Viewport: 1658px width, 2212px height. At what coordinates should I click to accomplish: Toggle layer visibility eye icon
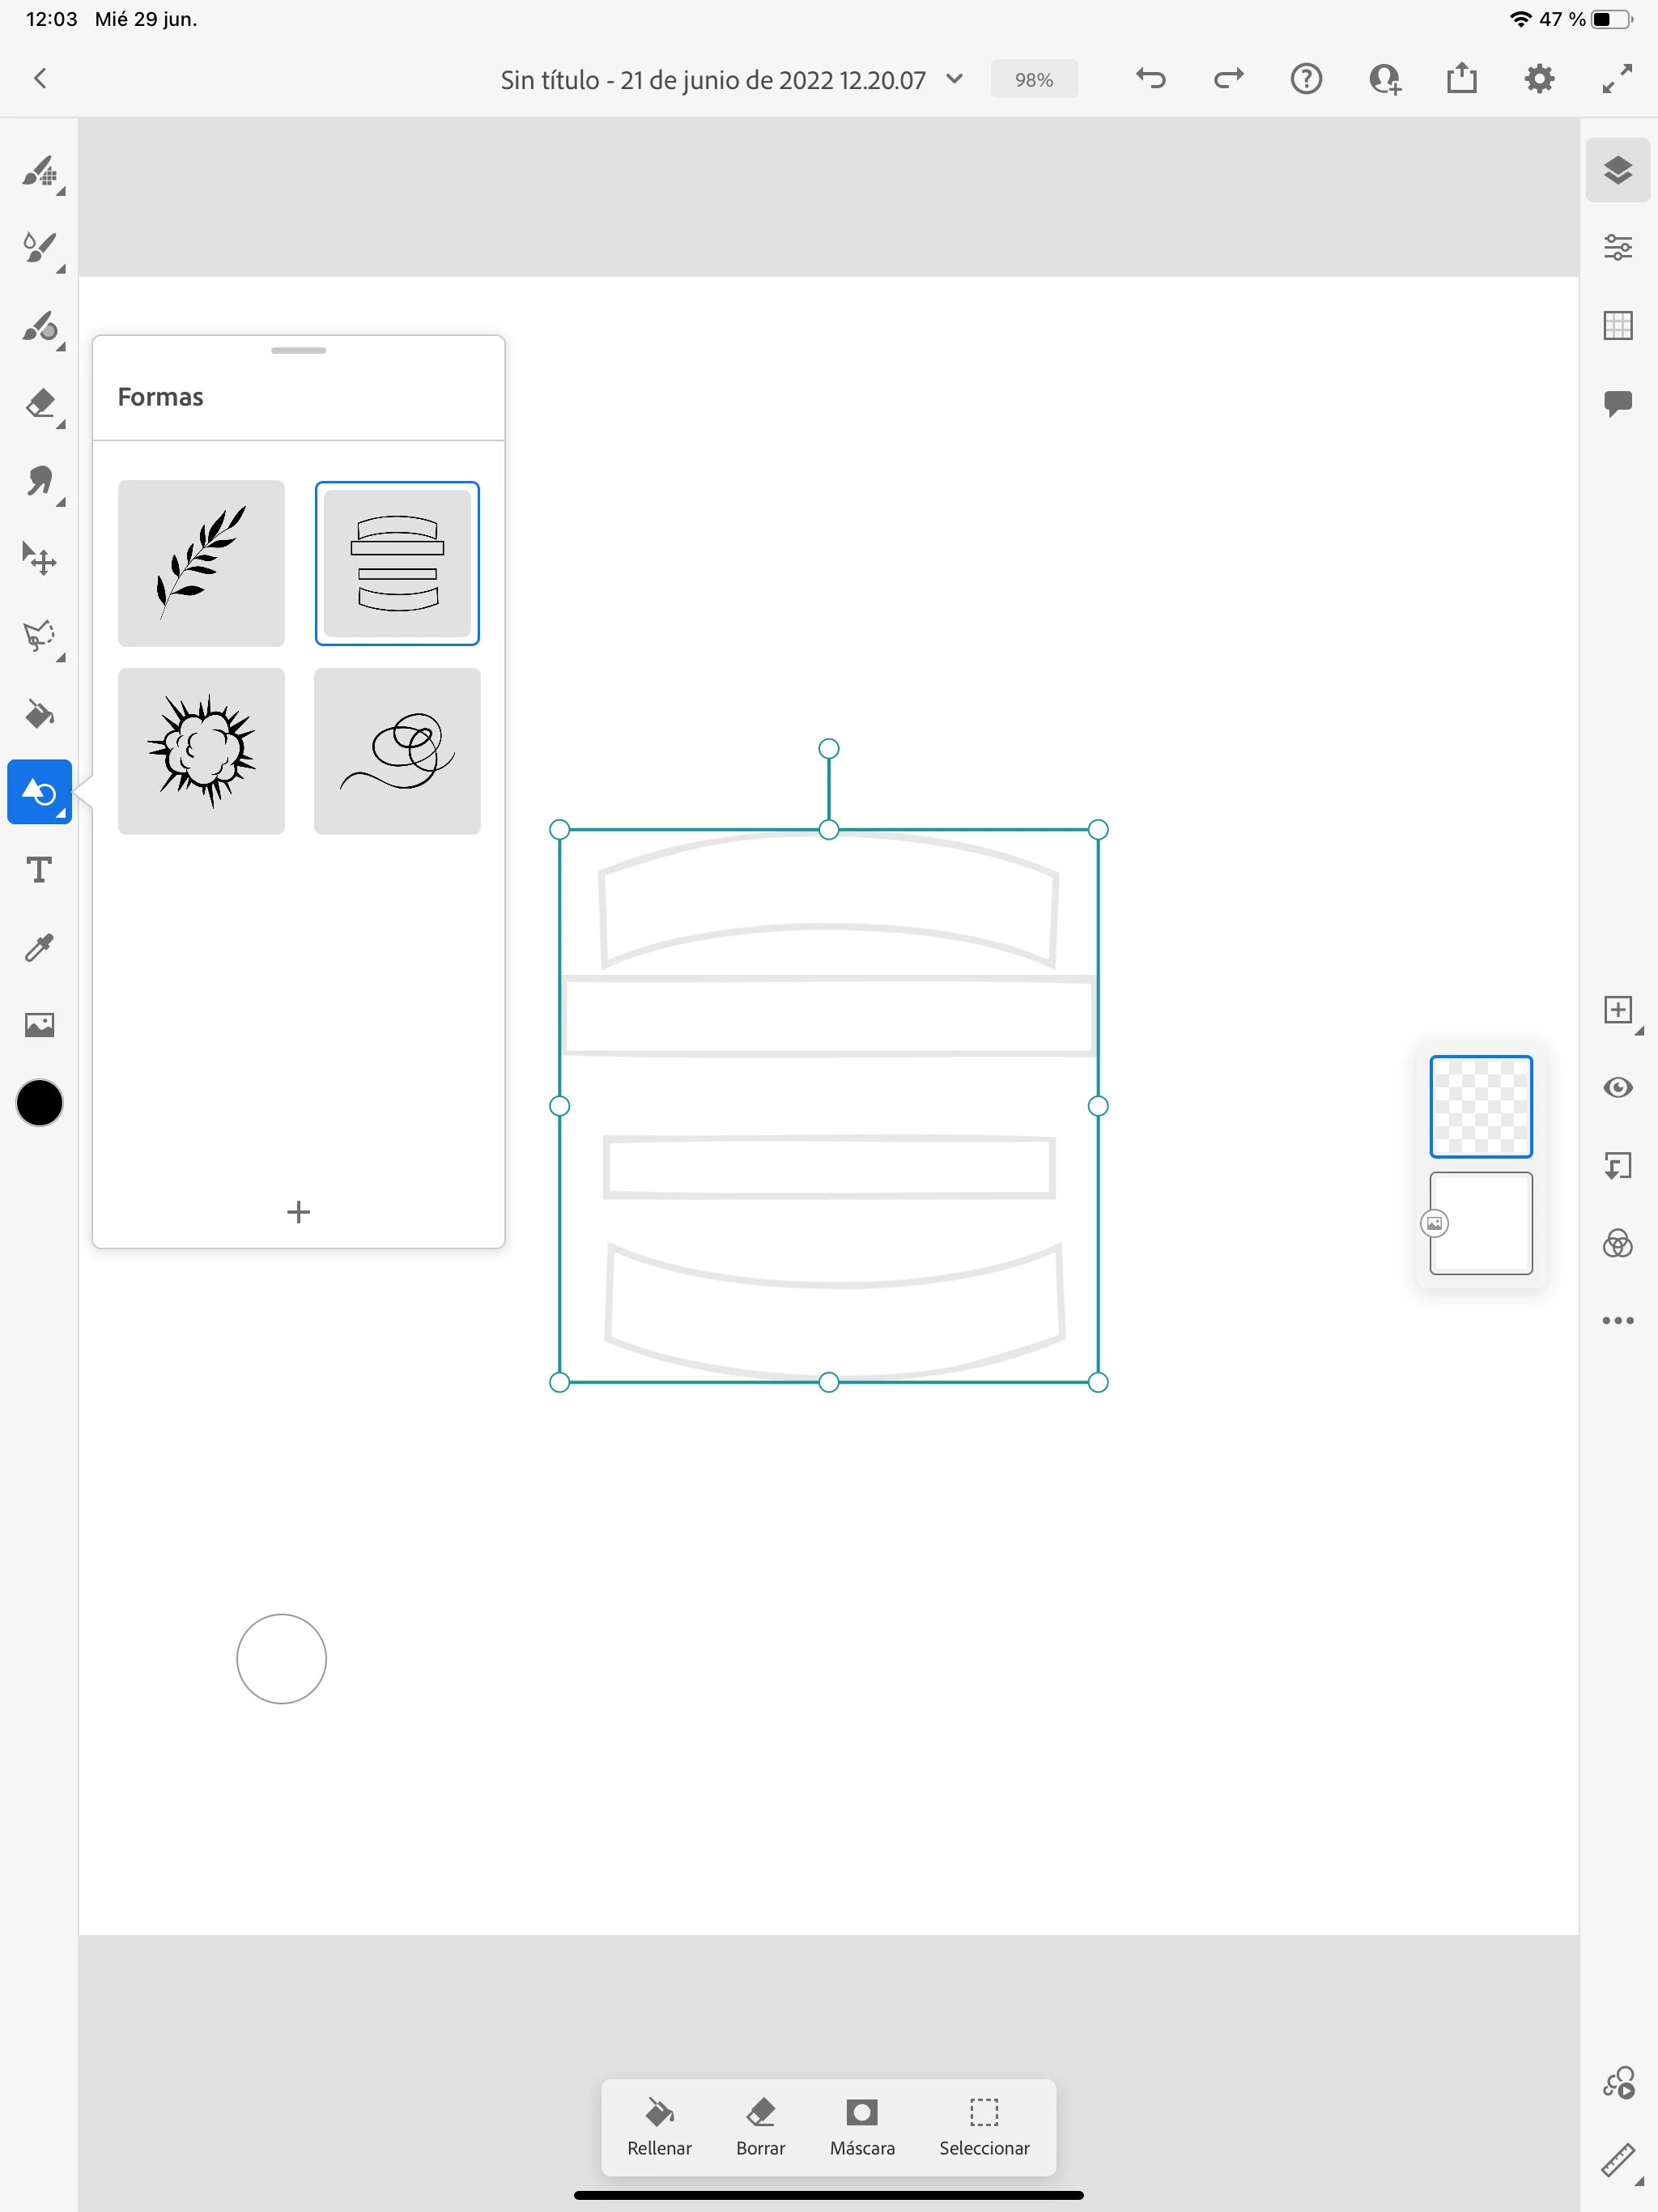pyautogui.click(x=1617, y=1088)
